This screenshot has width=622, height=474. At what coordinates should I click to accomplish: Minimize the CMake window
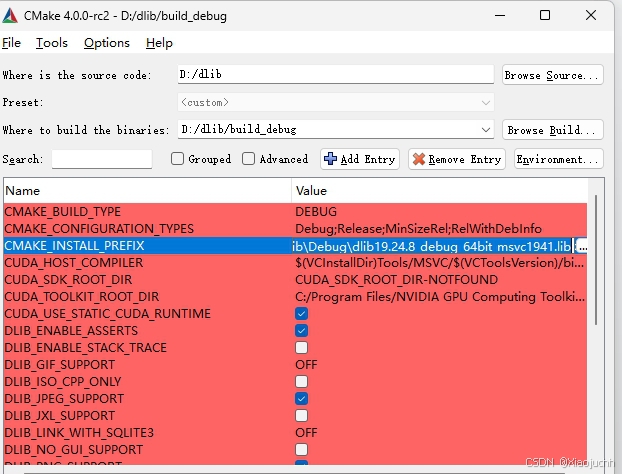click(x=500, y=15)
